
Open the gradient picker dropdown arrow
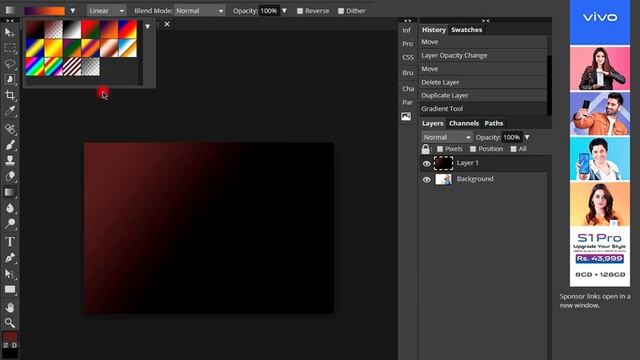[x=73, y=11]
